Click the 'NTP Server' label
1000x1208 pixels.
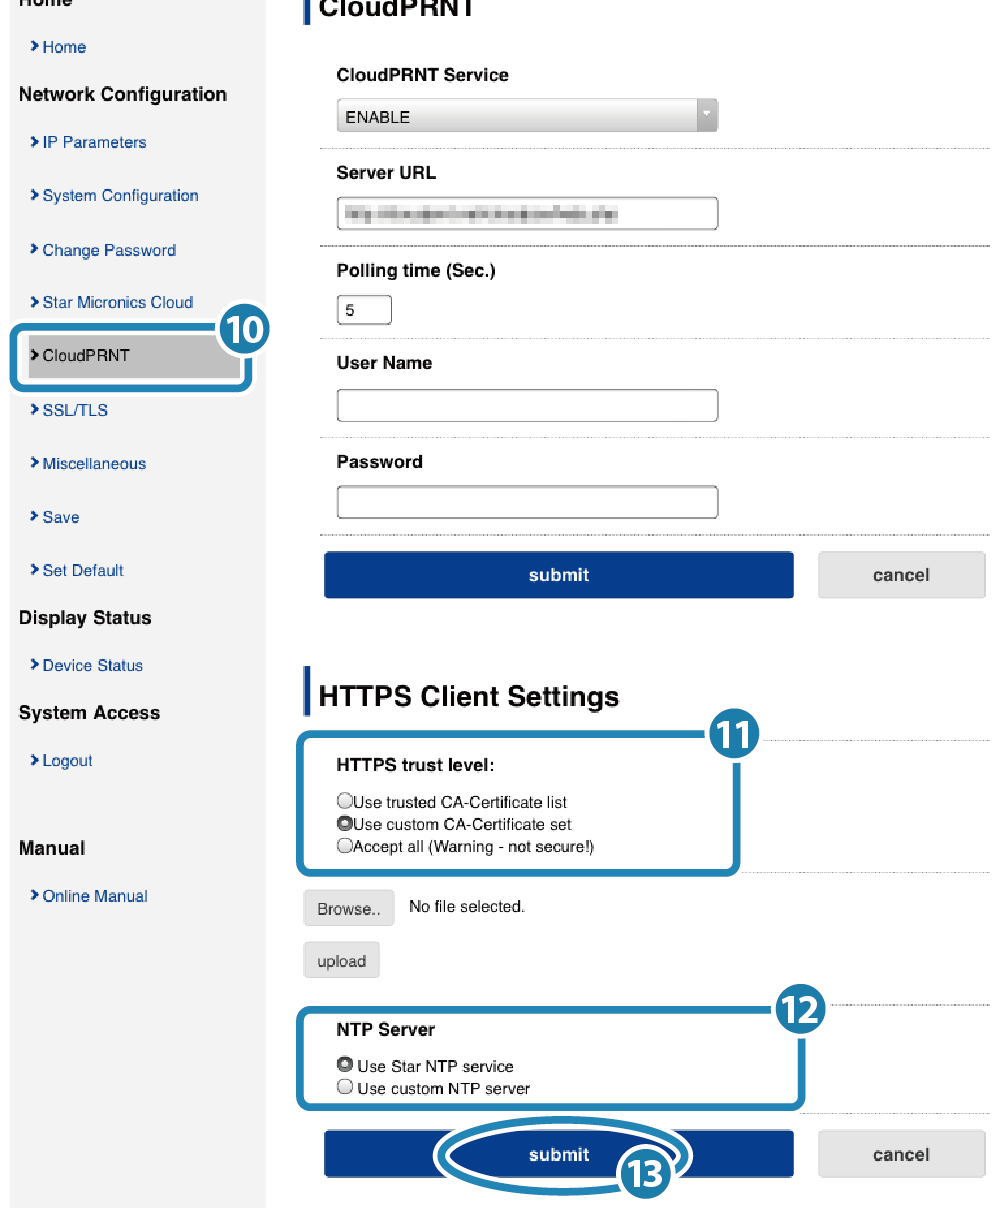click(x=386, y=1029)
